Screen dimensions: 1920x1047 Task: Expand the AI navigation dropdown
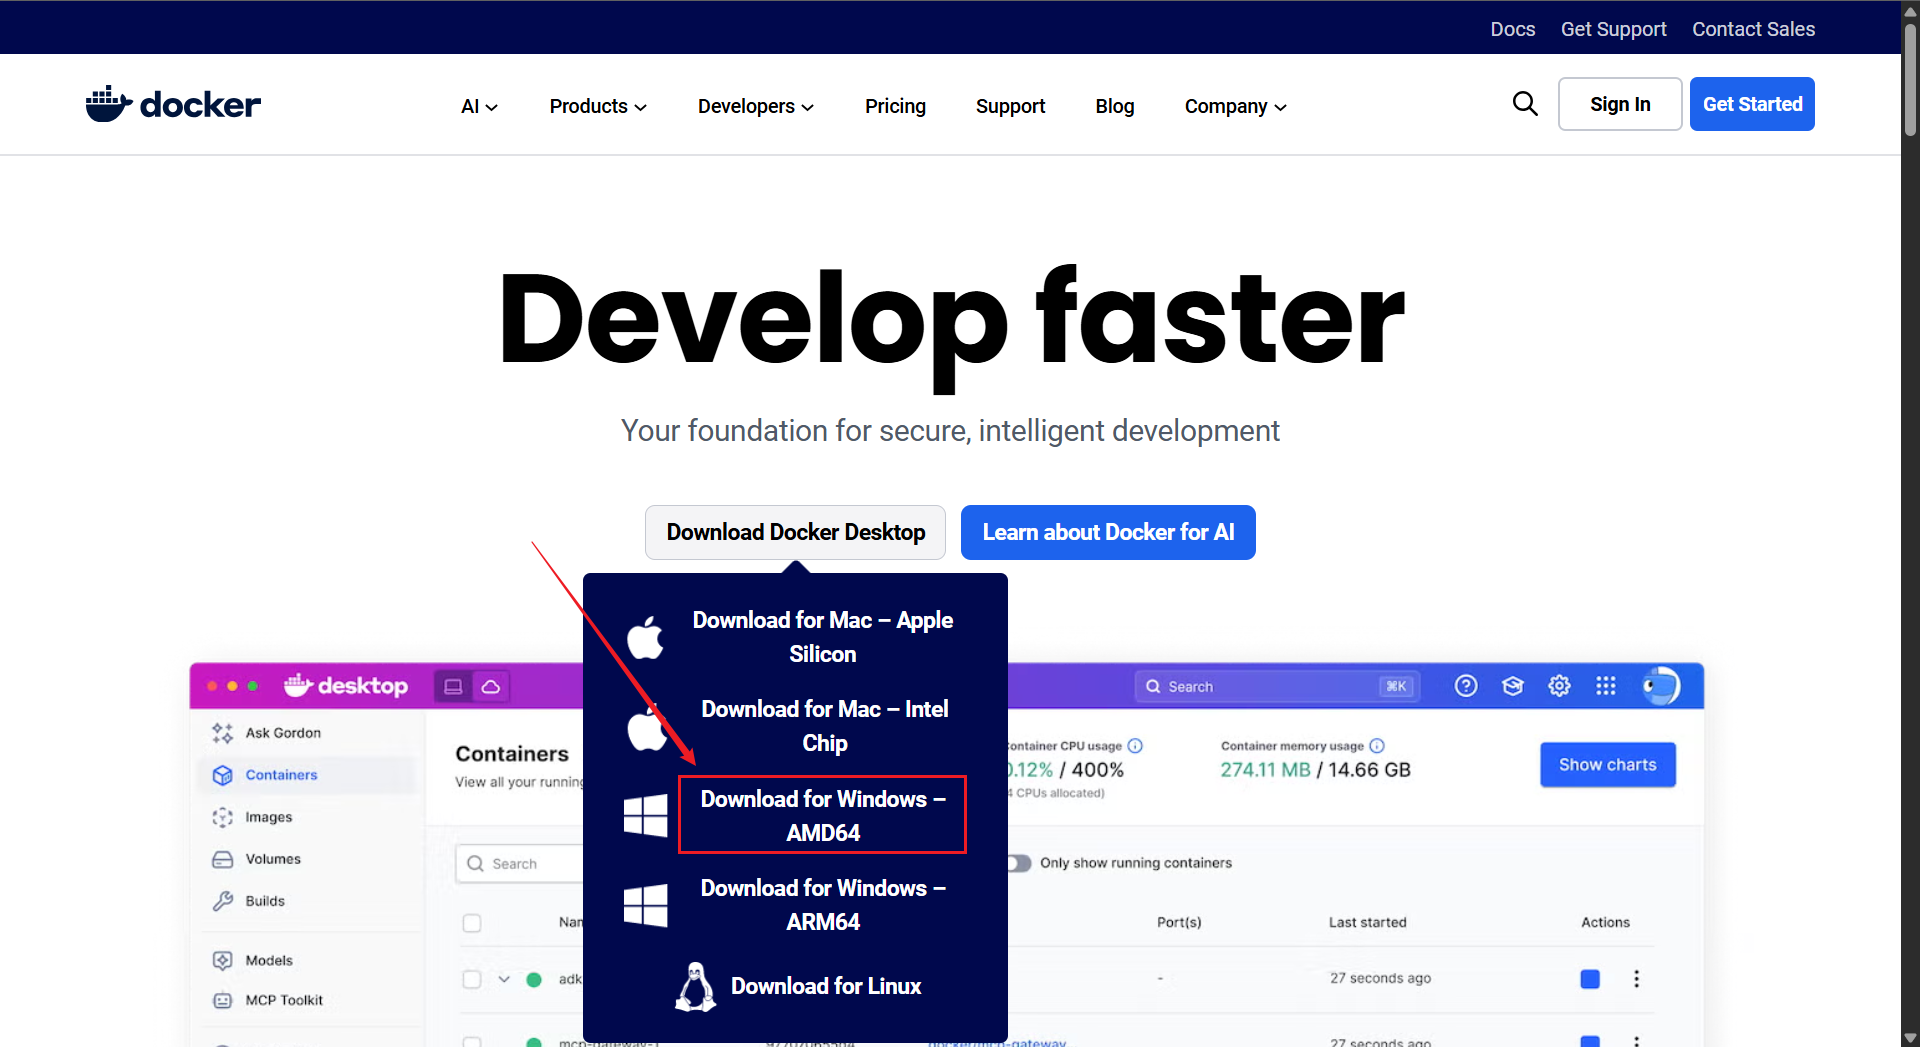tap(479, 106)
